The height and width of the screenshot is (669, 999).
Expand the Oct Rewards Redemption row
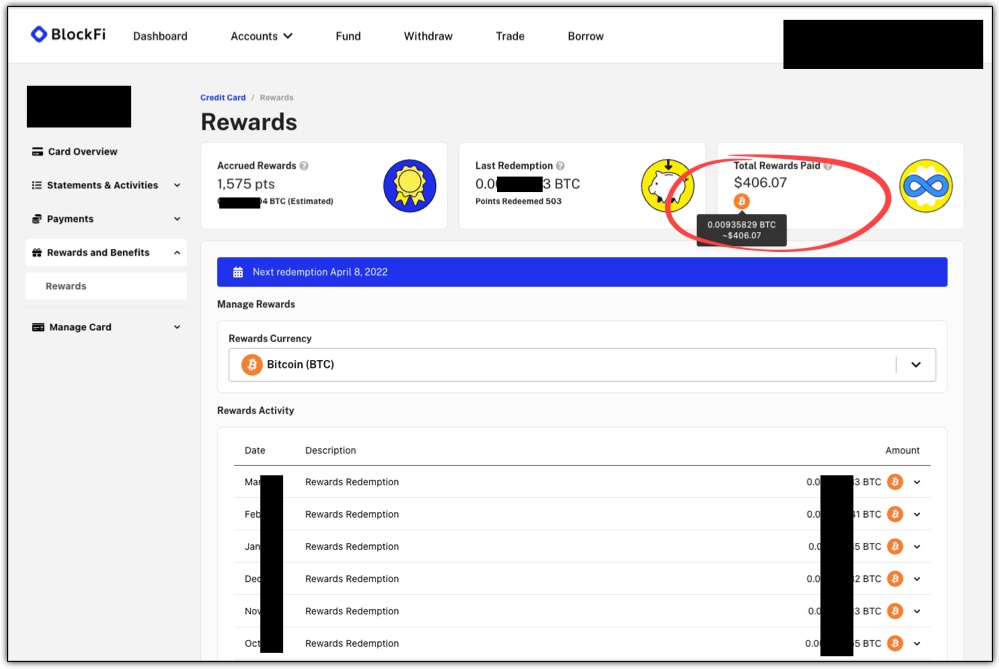coord(917,644)
